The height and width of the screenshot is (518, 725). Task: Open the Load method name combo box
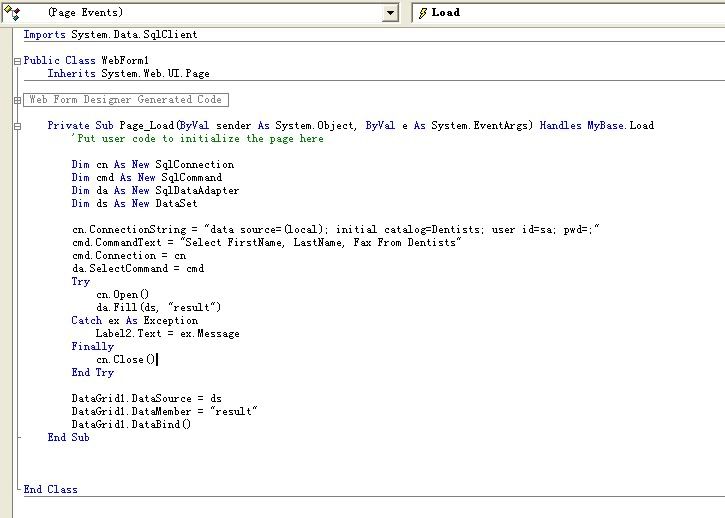pyautogui.click(x=568, y=12)
